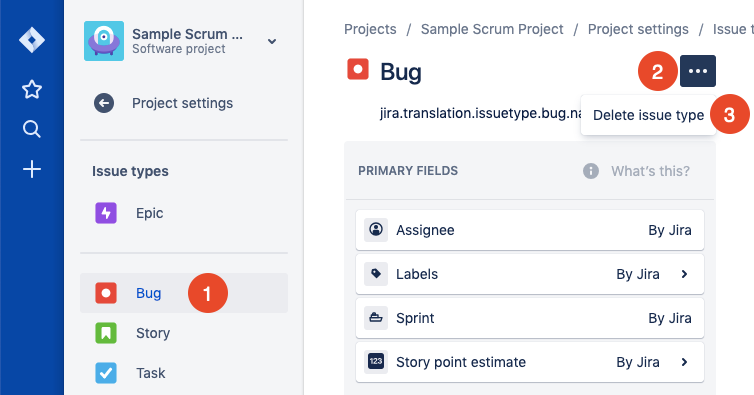Click the plus create icon
The image size is (754, 395).
point(32,169)
